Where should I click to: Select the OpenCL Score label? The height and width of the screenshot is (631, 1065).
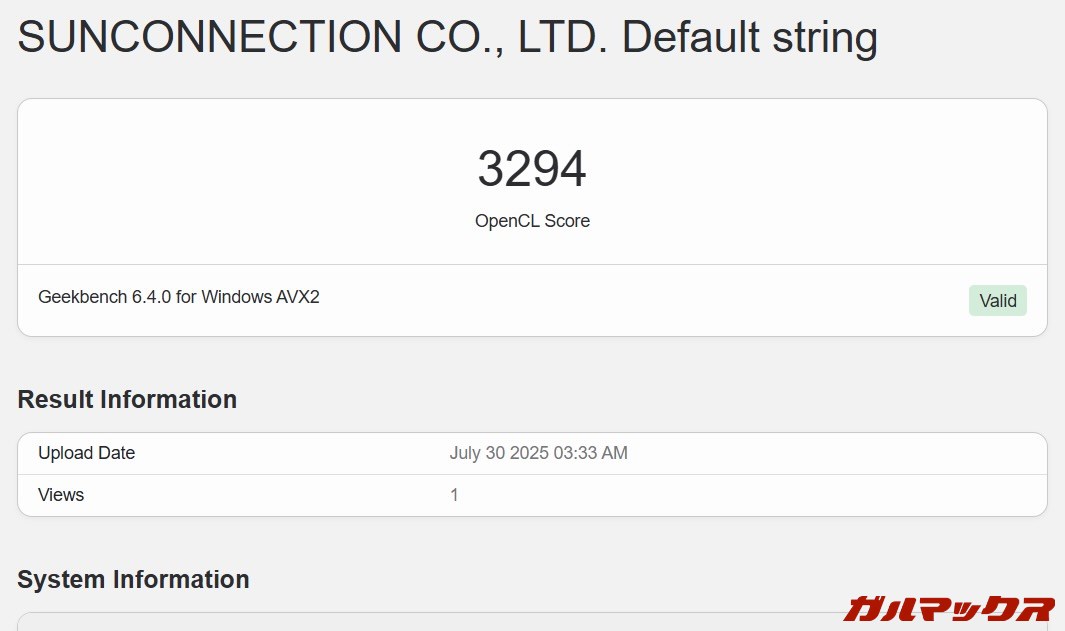[532, 221]
